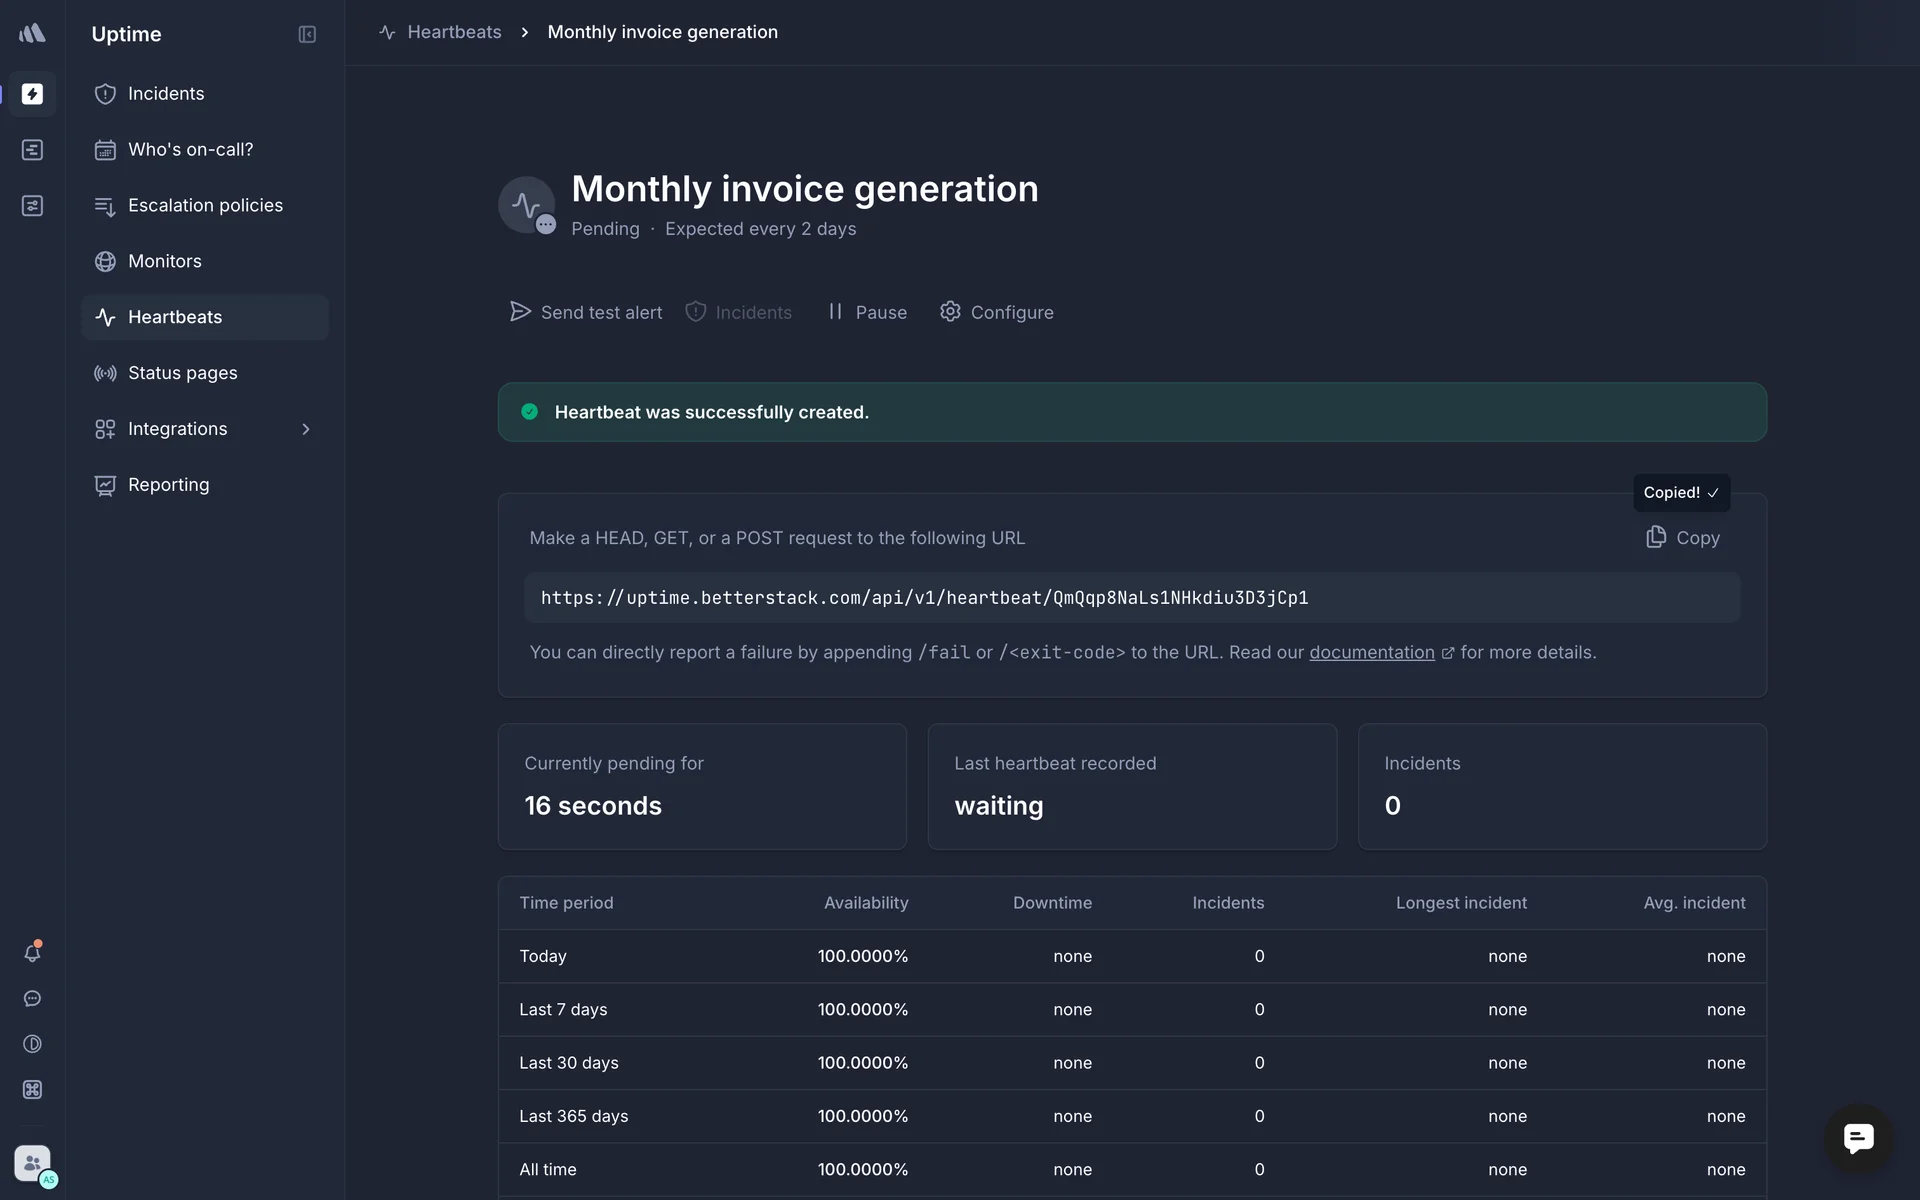Collapse the Uptime sidebar panel icon

(x=307, y=34)
